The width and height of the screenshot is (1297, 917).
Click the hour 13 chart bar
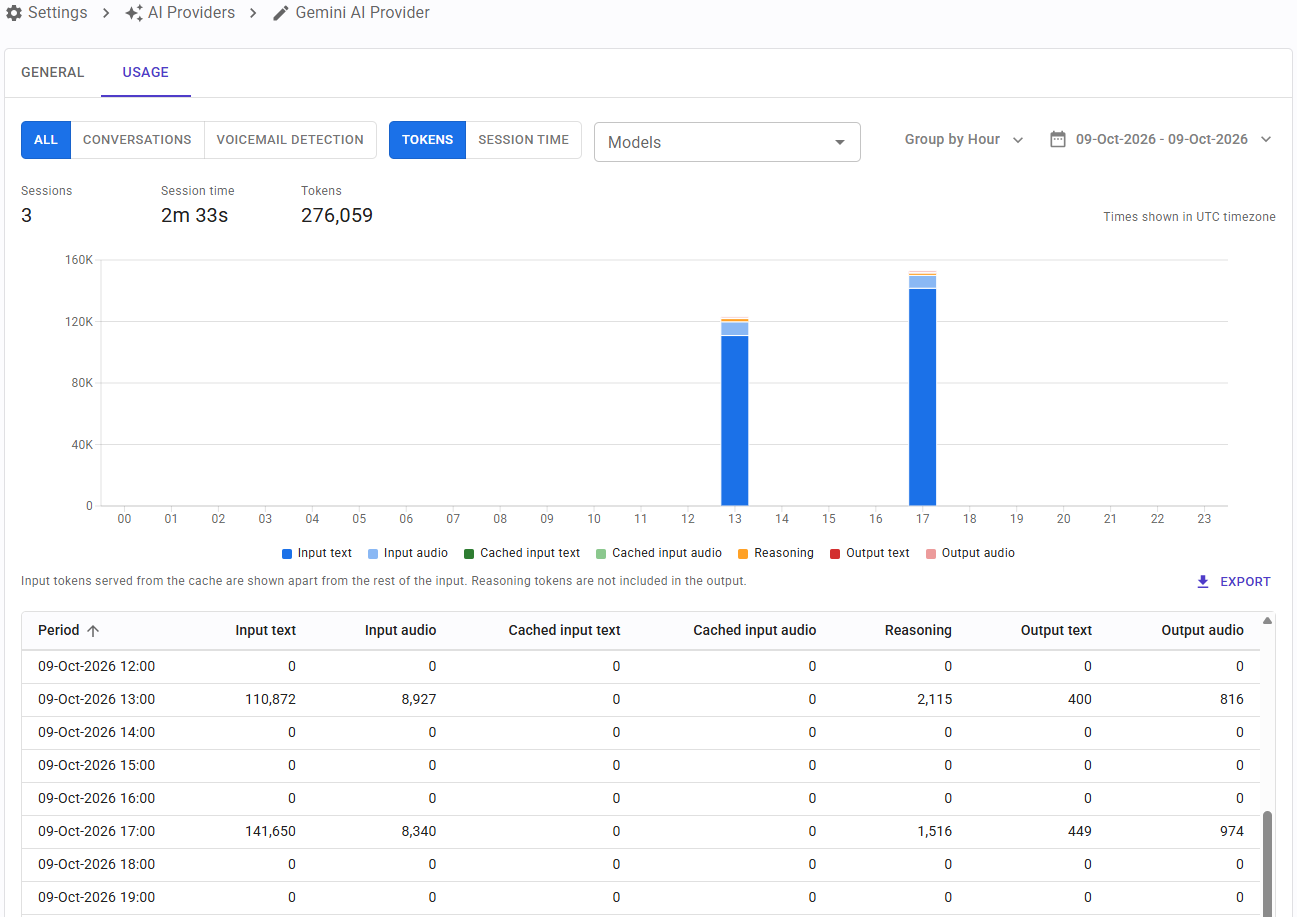(x=735, y=412)
